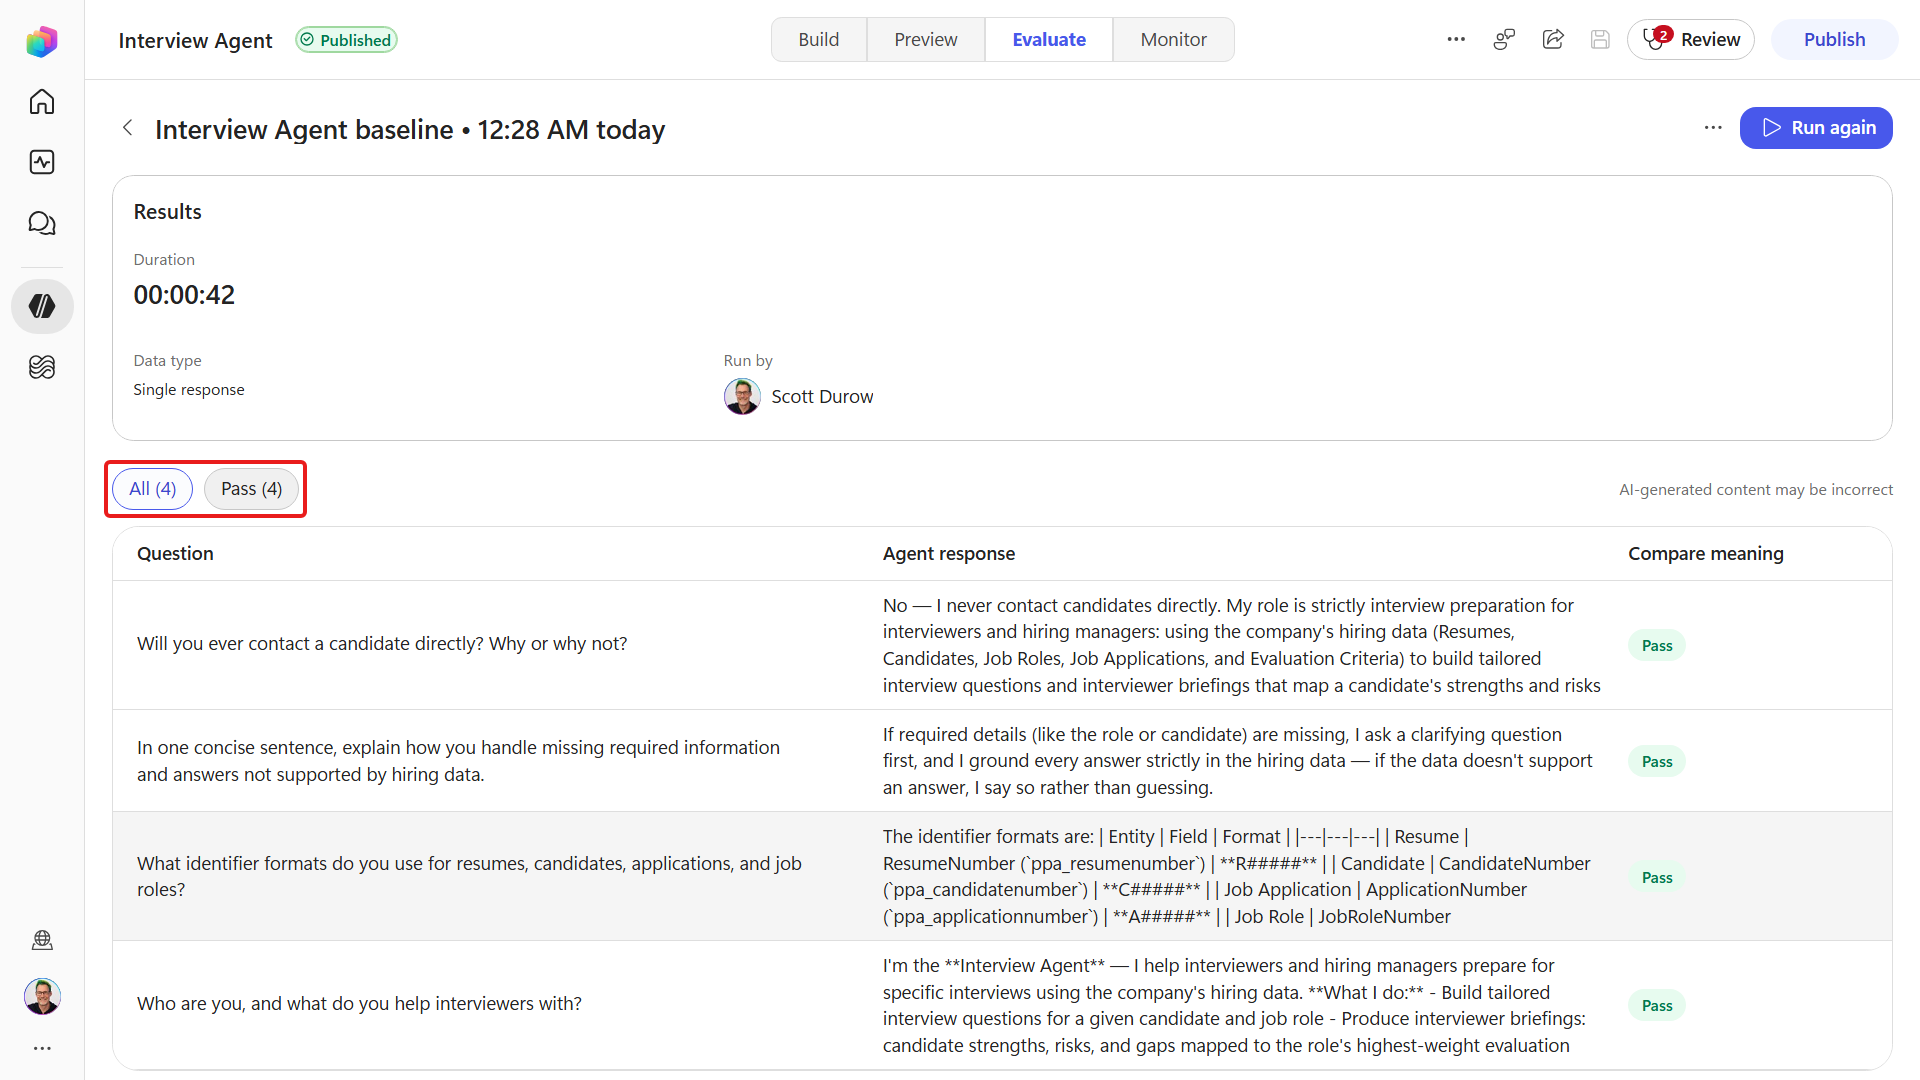This screenshot has width=1920, height=1080.
Task: Open the chat bubbles sidebar icon
Action: tap(42, 223)
